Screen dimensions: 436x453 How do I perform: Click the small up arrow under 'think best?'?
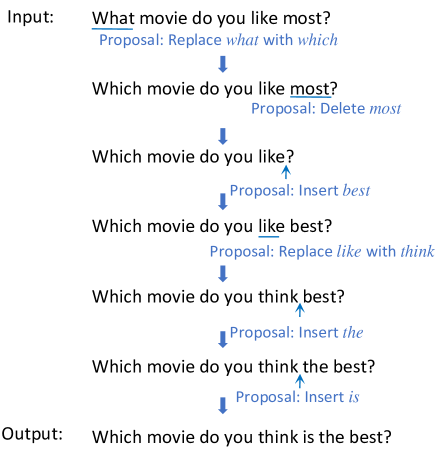click(x=300, y=310)
